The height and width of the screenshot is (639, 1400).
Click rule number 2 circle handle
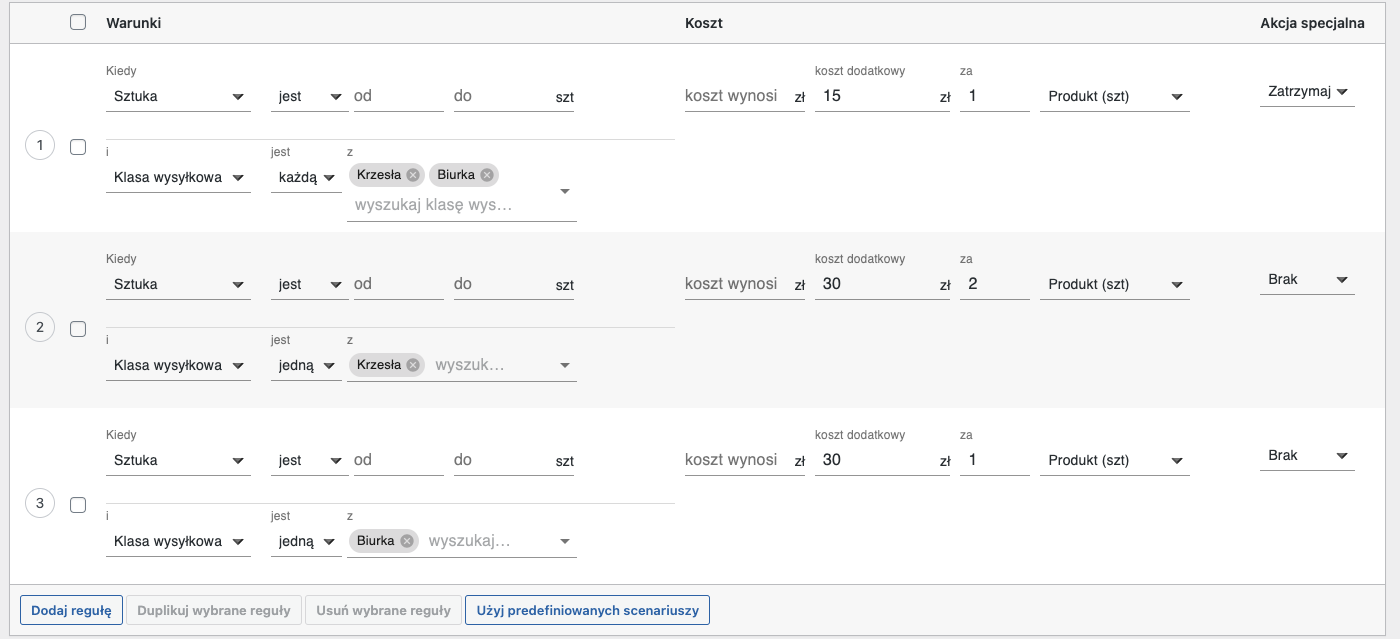40,327
